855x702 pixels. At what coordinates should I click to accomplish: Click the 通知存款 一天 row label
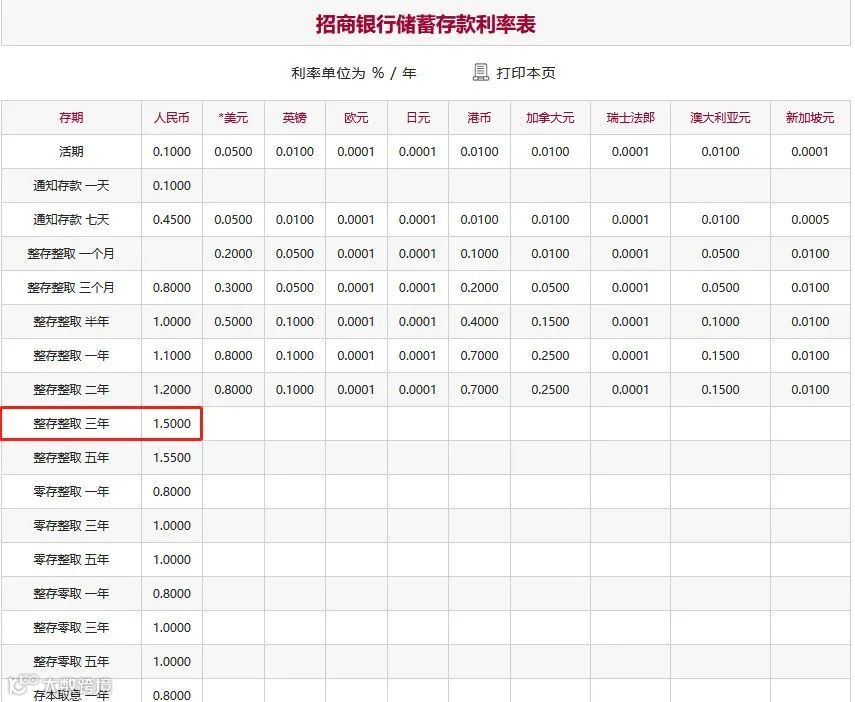(71, 185)
